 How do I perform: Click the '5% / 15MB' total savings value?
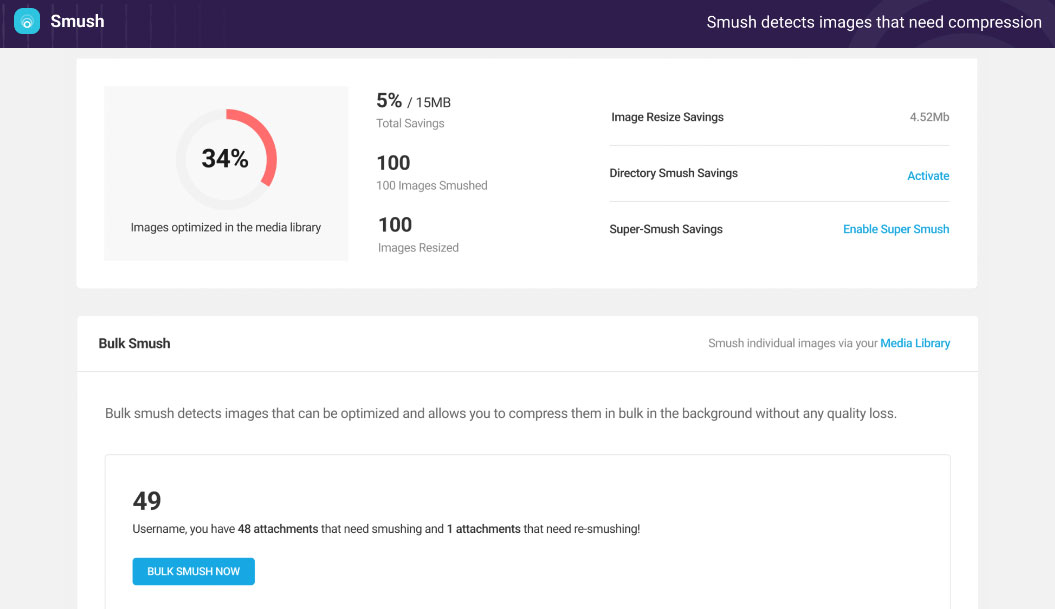pos(413,101)
